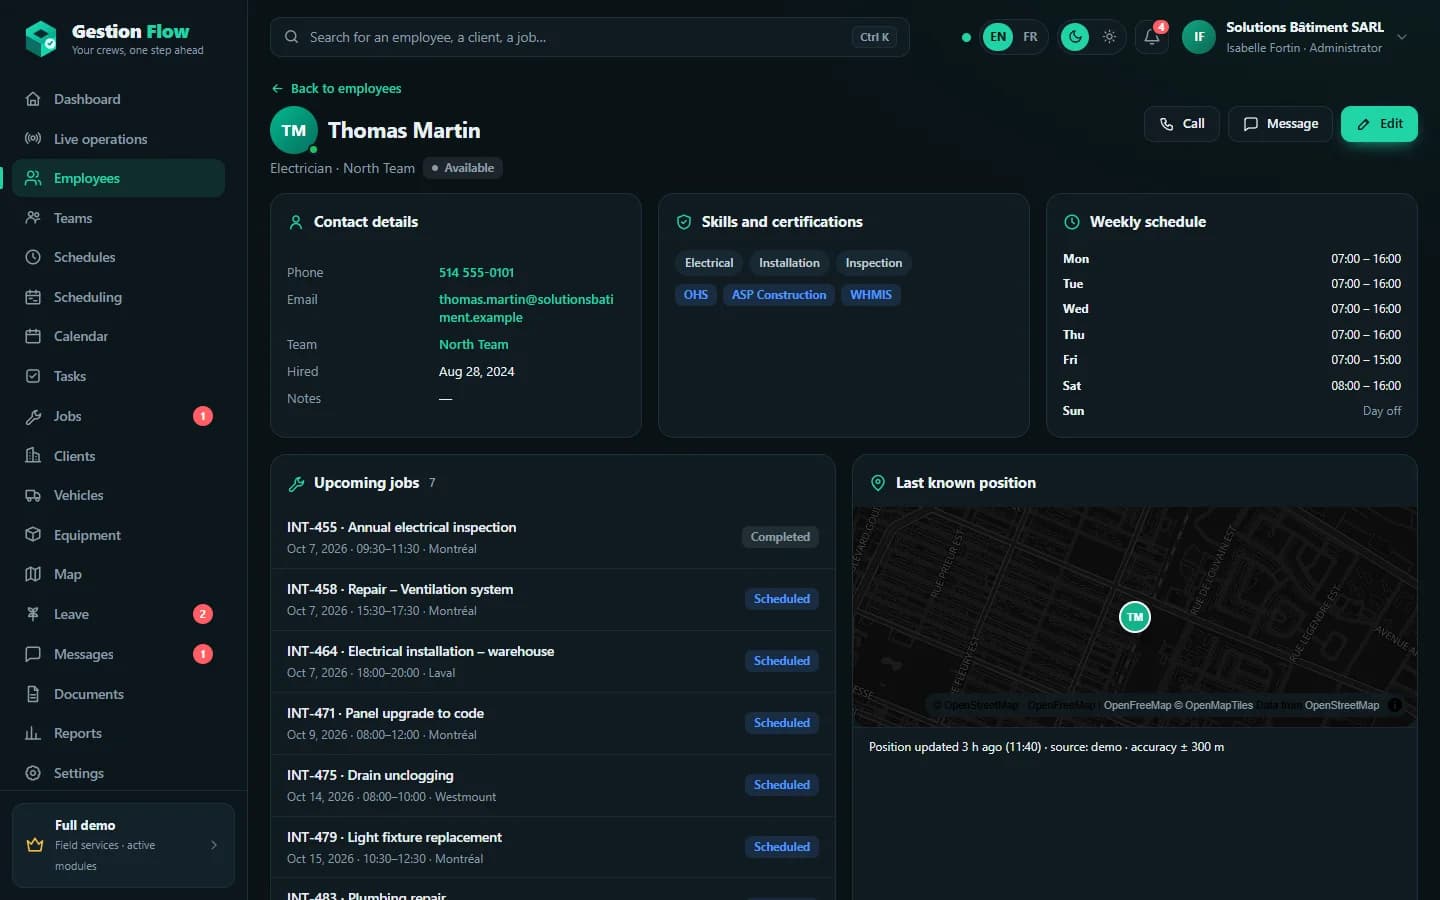1440x900 pixels.
Task: Click the WHMIS certification tag
Action: [x=871, y=295]
